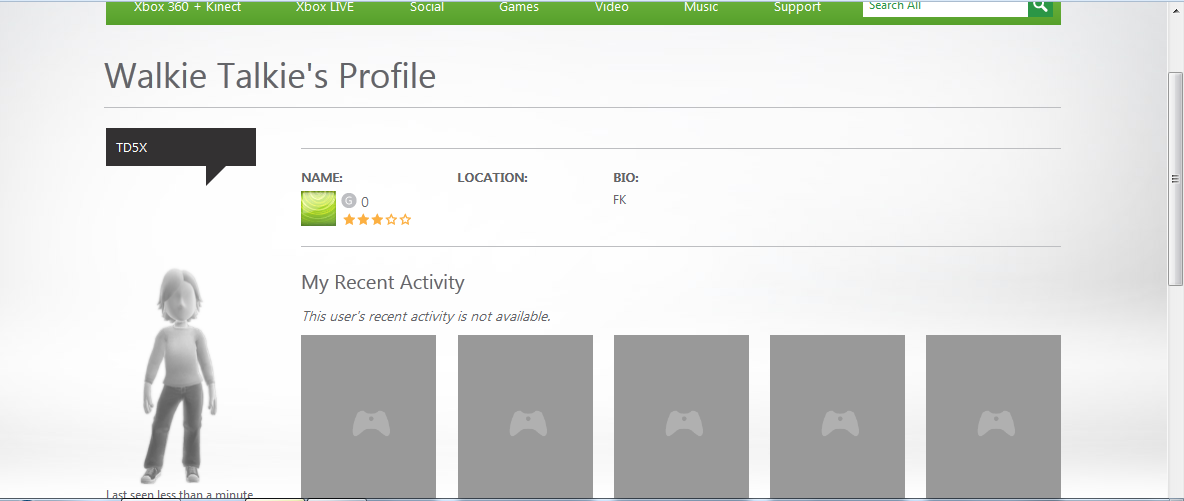Click the gamerscore value 0
The width and height of the screenshot is (1184, 501).
(365, 202)
